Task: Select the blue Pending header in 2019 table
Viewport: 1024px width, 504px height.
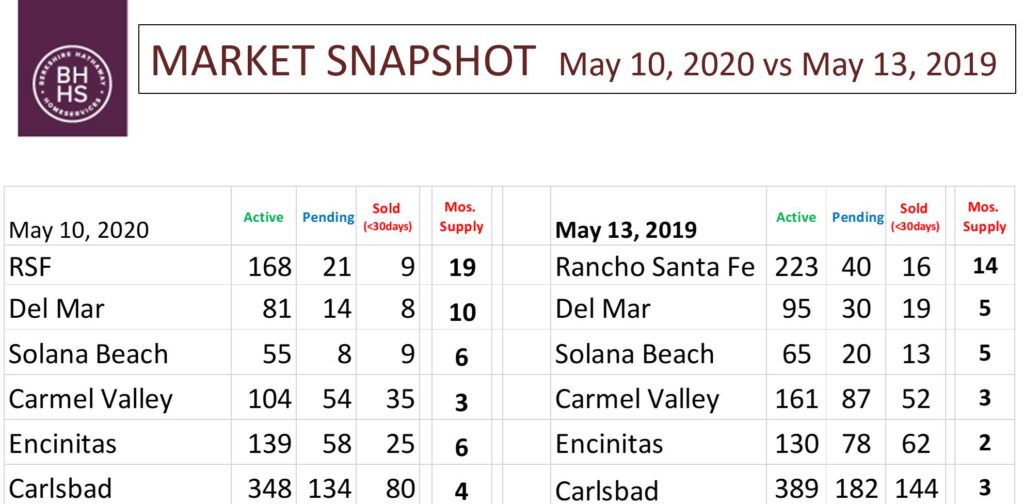Action: pos(857,217)
